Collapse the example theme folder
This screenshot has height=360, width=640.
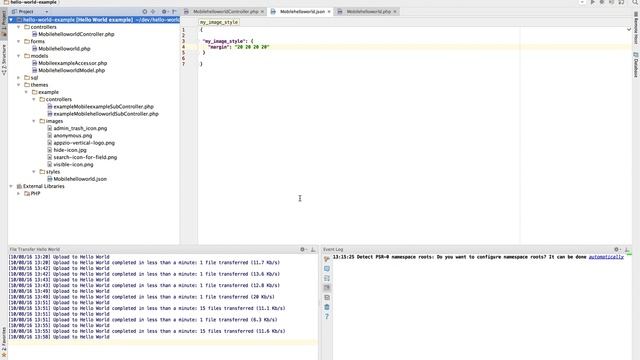click(26, 92)
